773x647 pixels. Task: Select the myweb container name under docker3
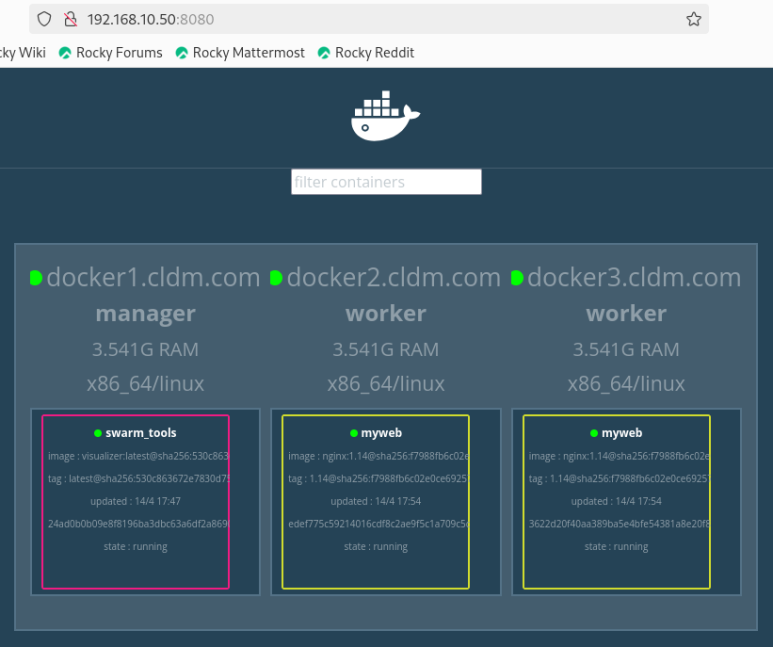(622, 433)
